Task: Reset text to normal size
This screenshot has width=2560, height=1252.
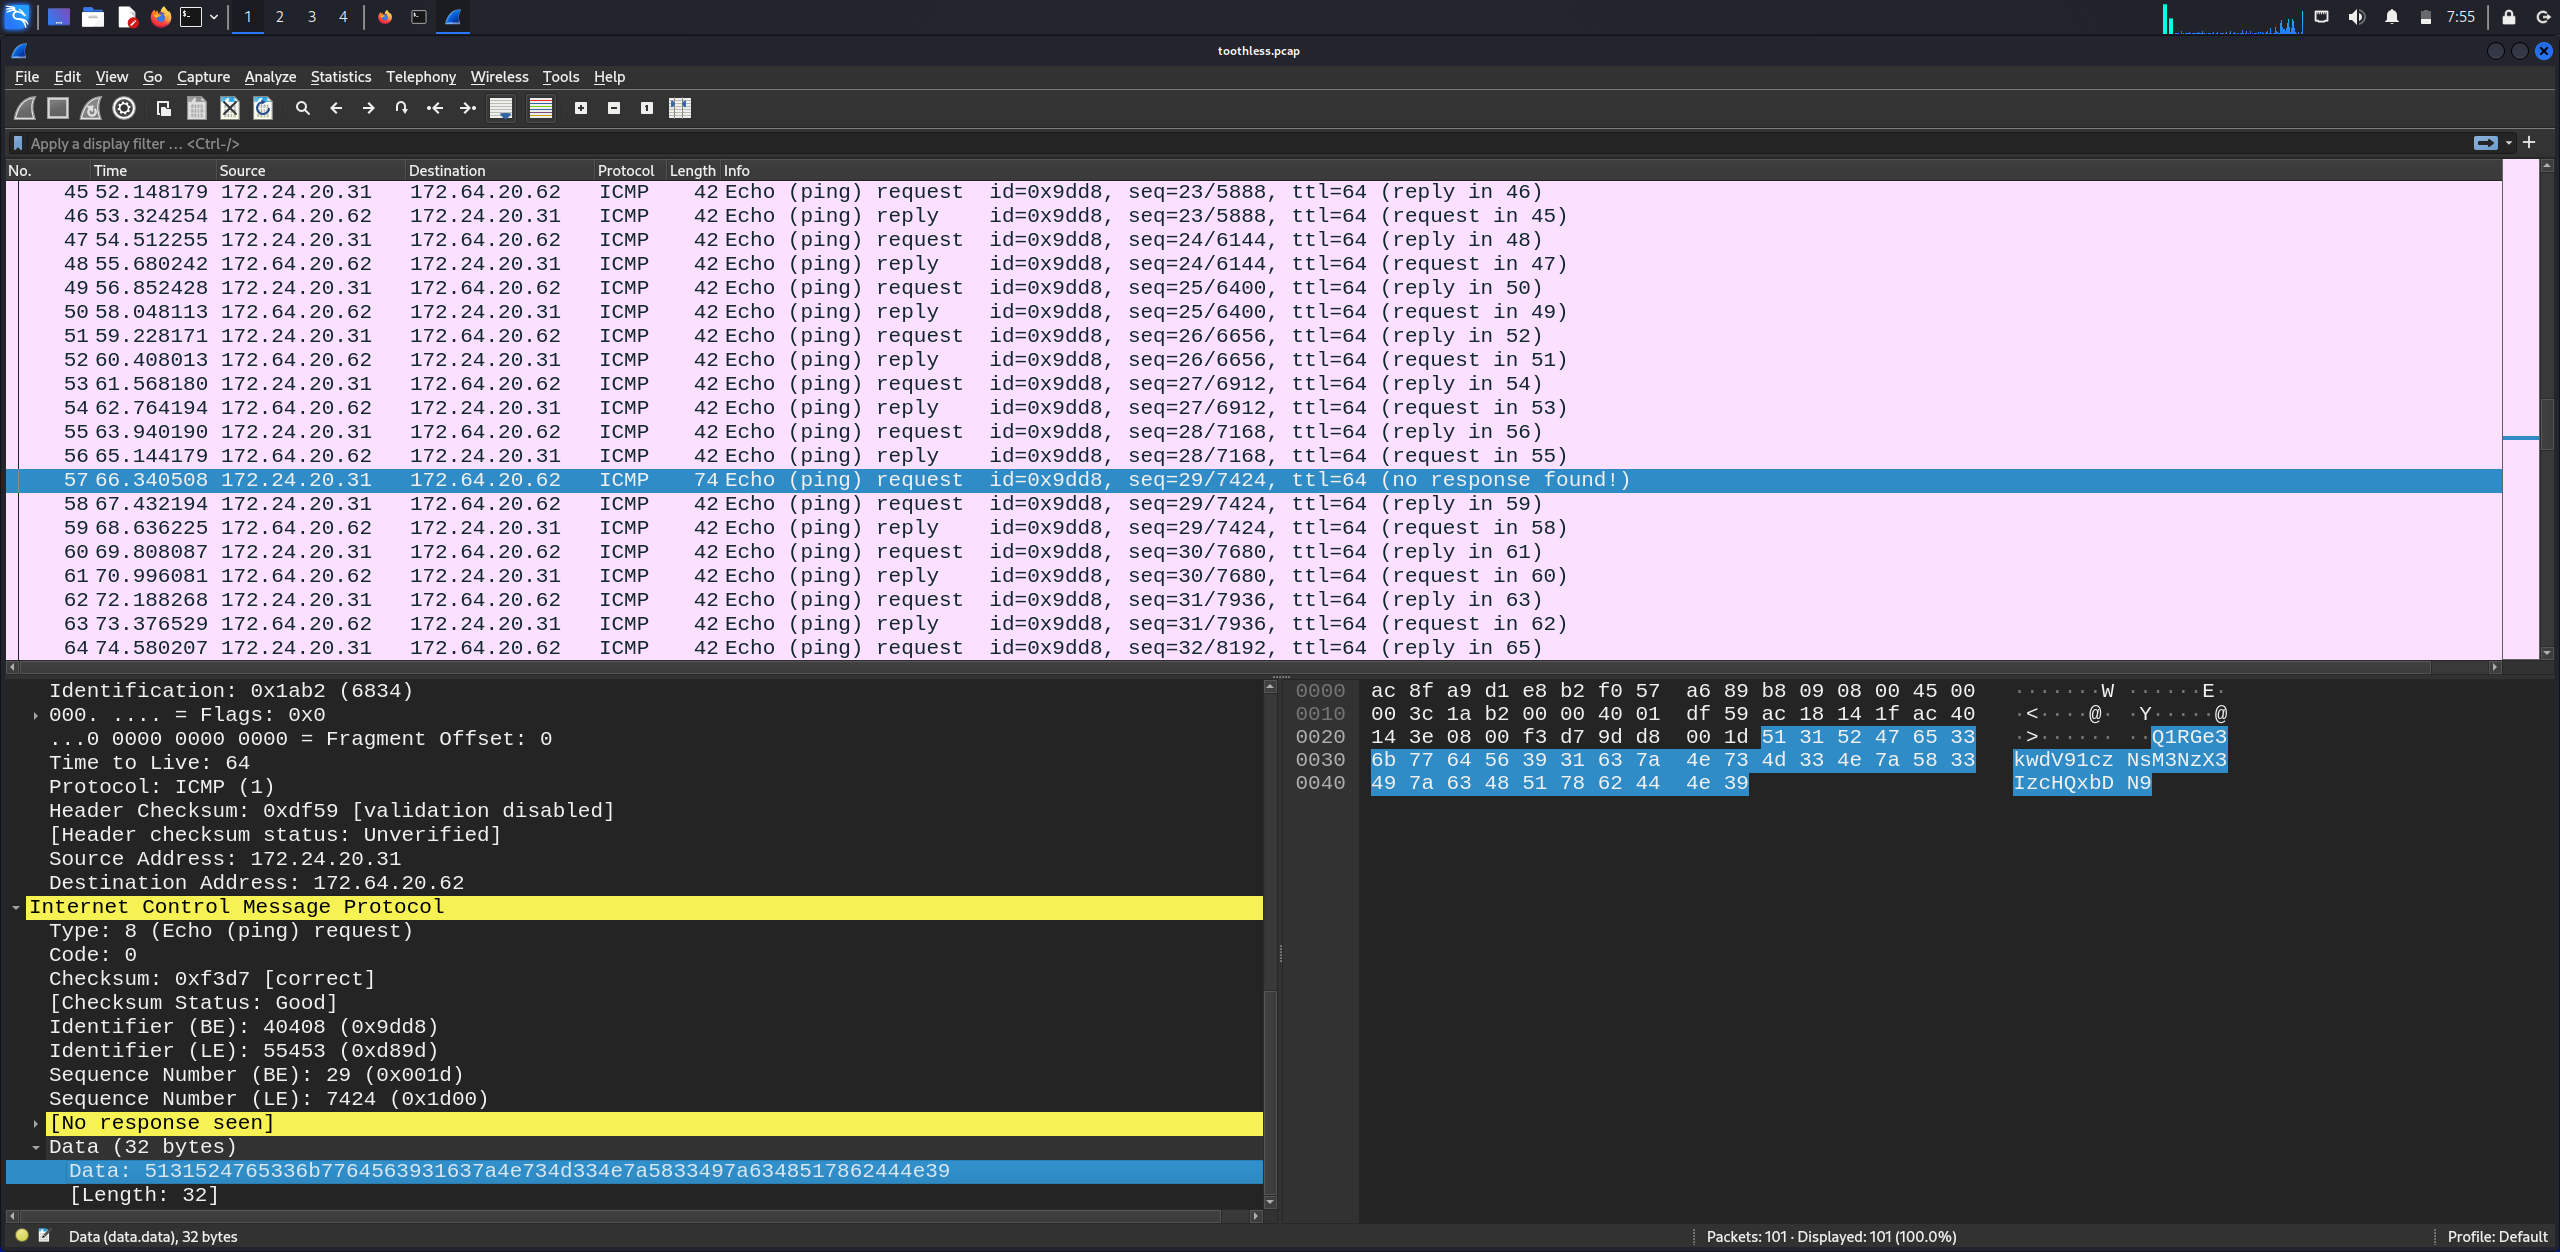Action: (647, 108)
